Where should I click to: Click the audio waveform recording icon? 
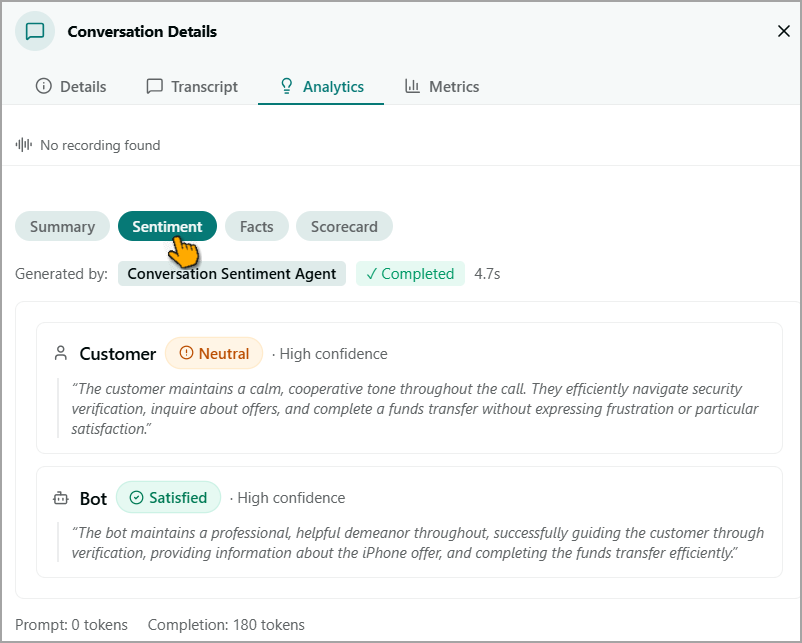[x=24, y=145]
